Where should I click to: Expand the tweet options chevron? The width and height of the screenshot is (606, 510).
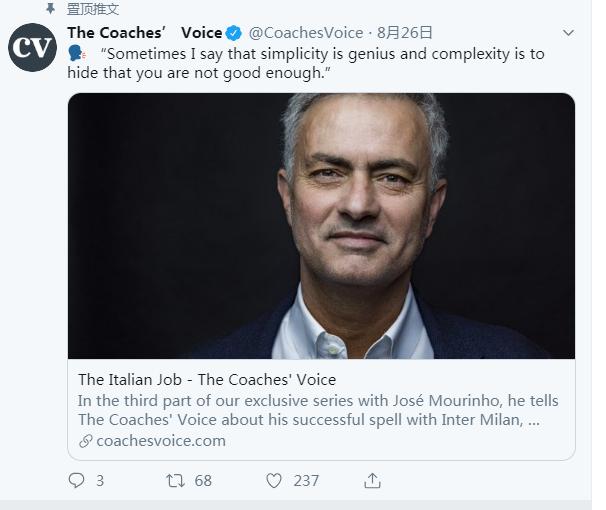[x=568, y=33]
